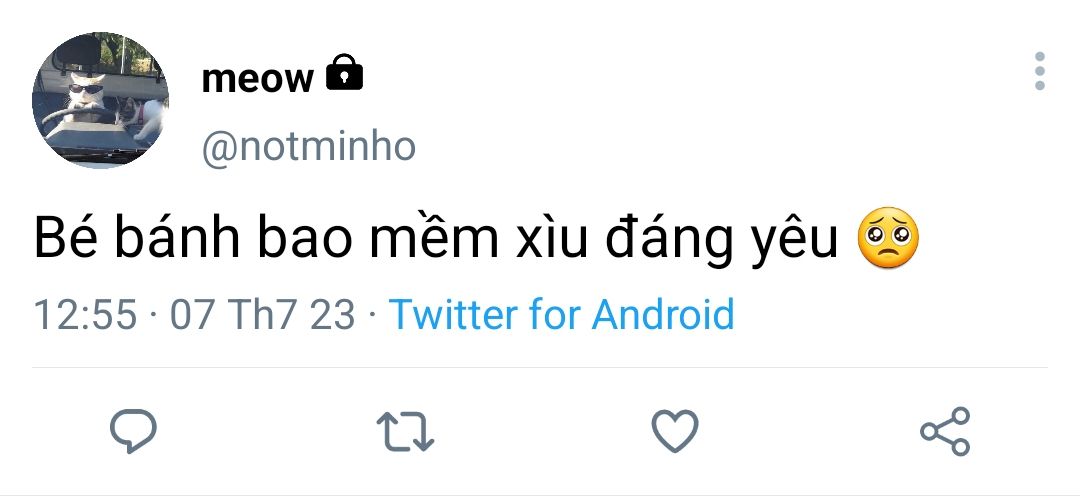Open the three-dot overflow menu
Viewport: 1080px width, 496px height.
[x=1039, y=71]
